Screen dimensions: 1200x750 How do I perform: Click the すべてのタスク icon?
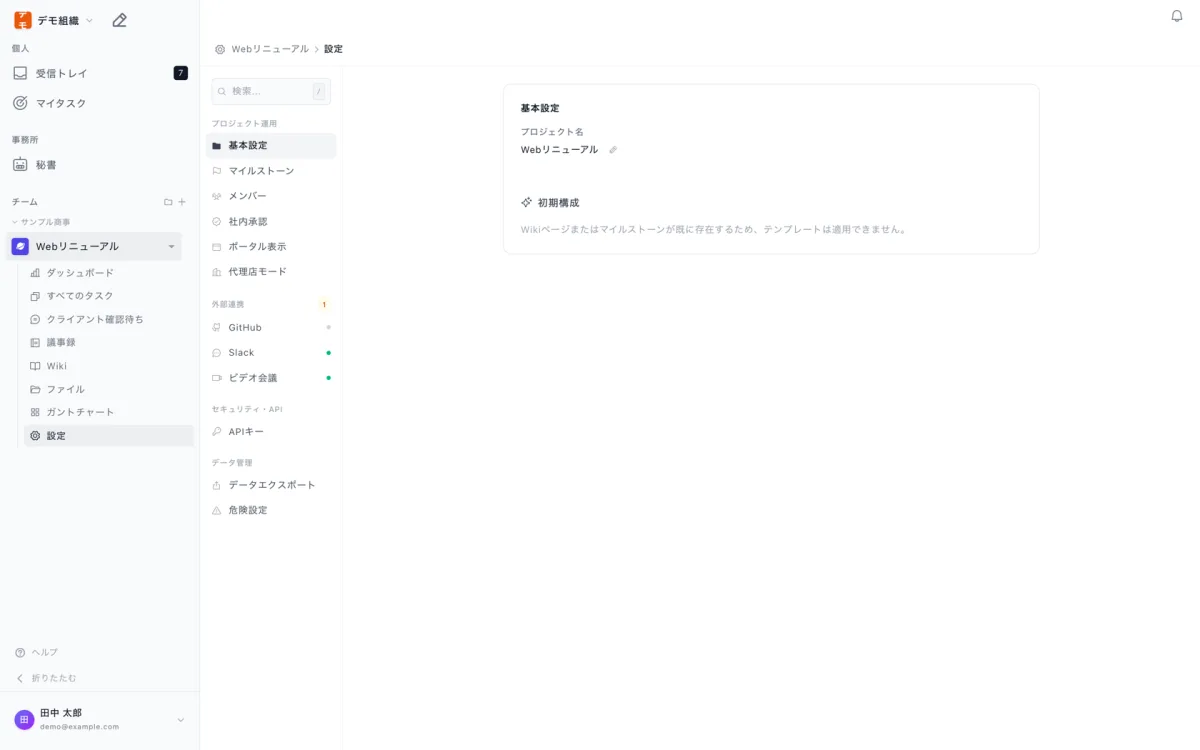coord(35,296)
